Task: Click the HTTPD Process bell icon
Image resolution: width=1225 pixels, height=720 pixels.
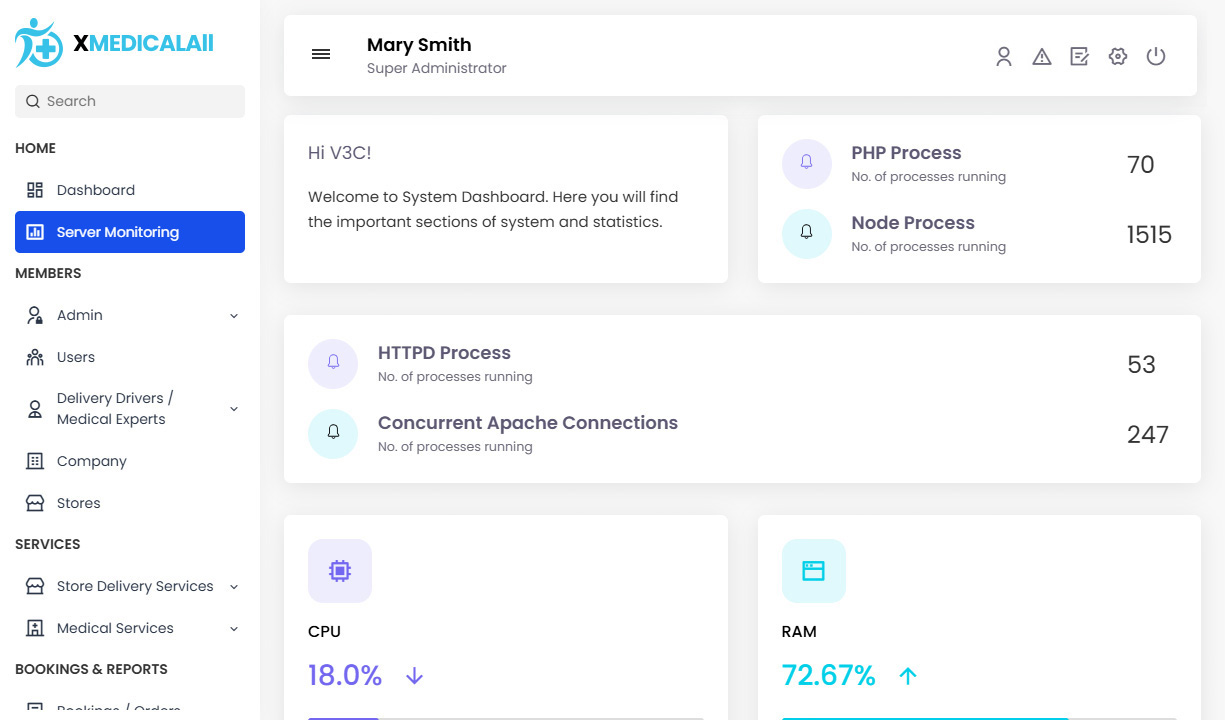Action: tap(333, 363)
